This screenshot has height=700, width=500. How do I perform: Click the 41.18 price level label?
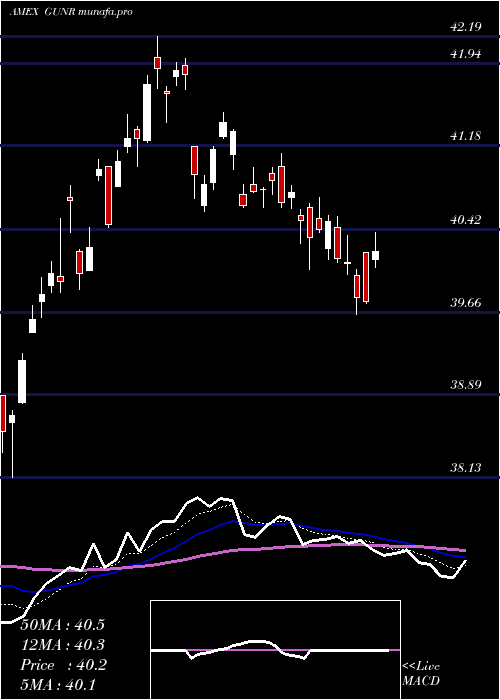(466, 136)
